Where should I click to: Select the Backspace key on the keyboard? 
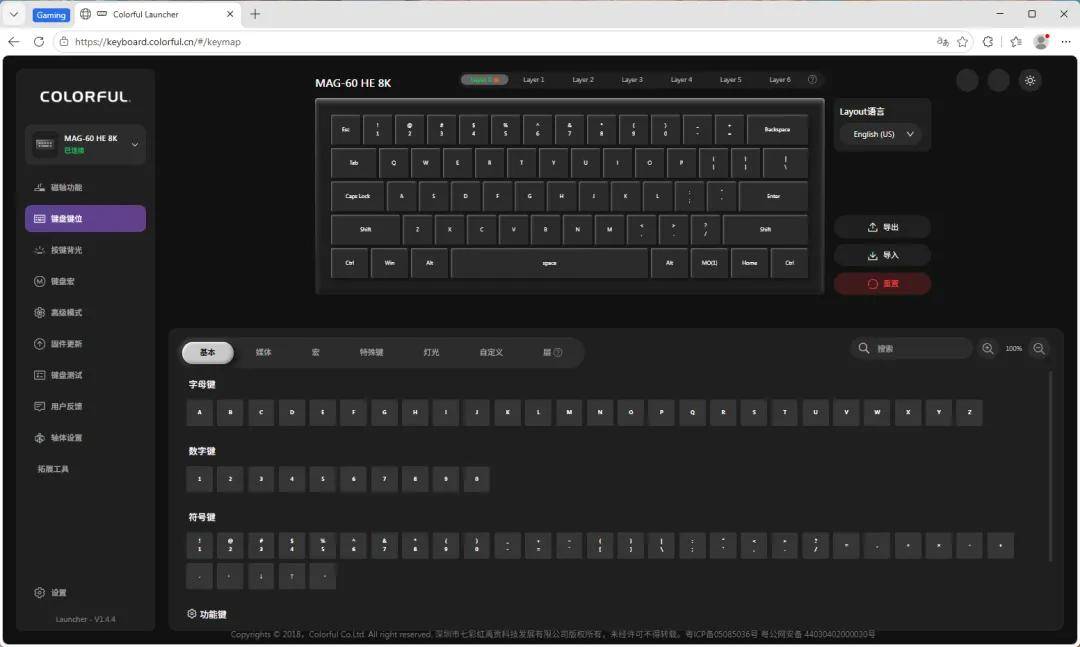[777, 130]
